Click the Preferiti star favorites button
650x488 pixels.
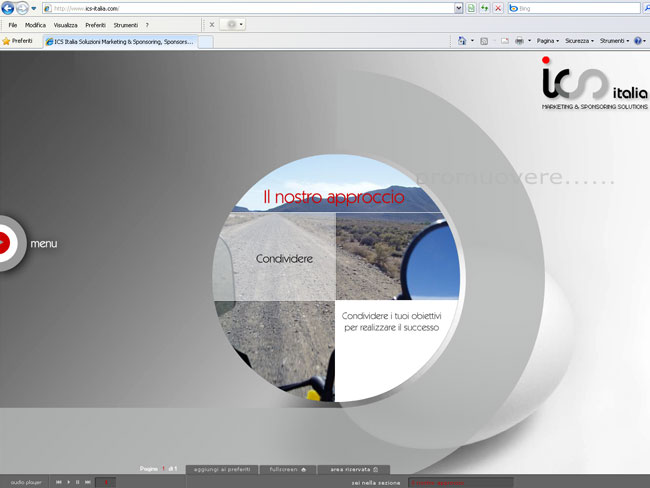[x=17, y=41]
